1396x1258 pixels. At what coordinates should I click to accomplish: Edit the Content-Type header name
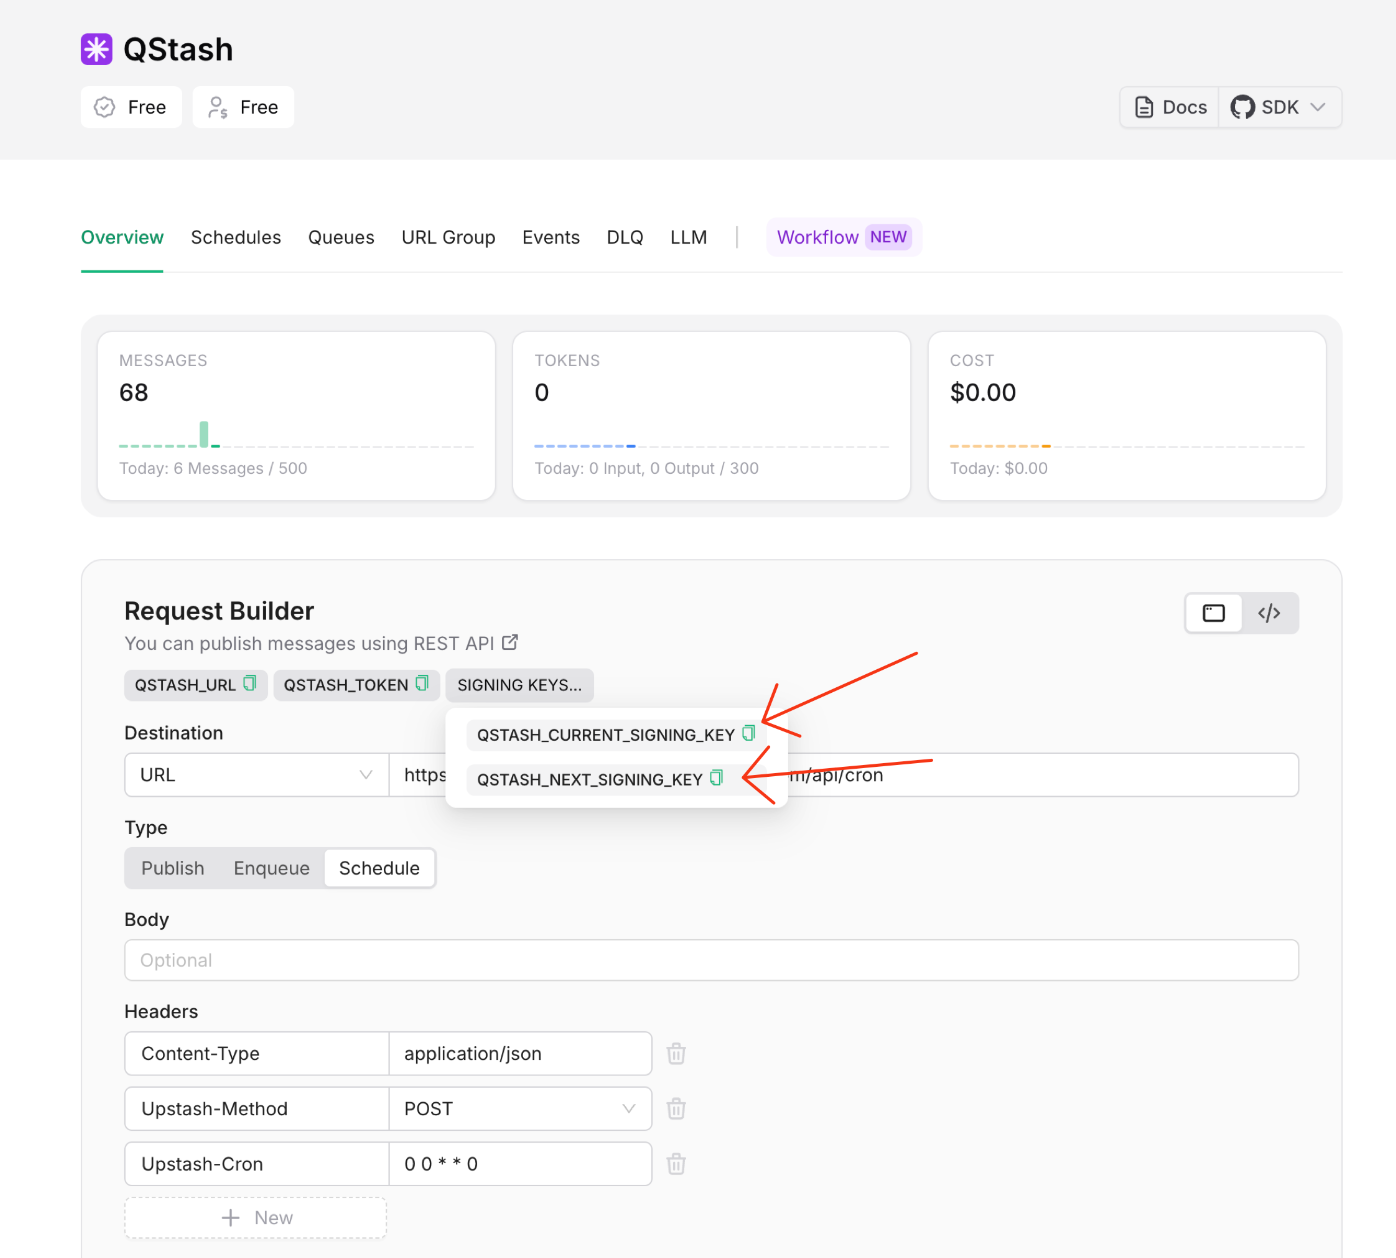coord(257,1053)
